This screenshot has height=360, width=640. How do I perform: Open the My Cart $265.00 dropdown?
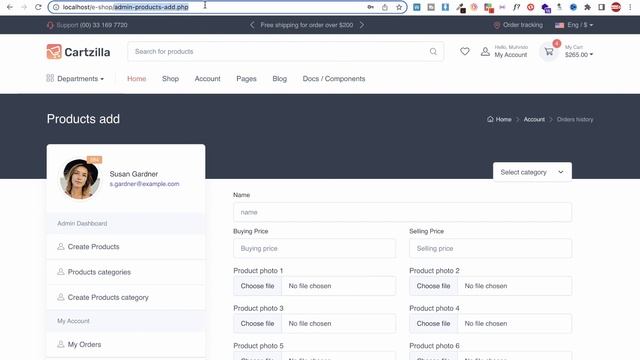pyautogui.click(x=579, y=51)
